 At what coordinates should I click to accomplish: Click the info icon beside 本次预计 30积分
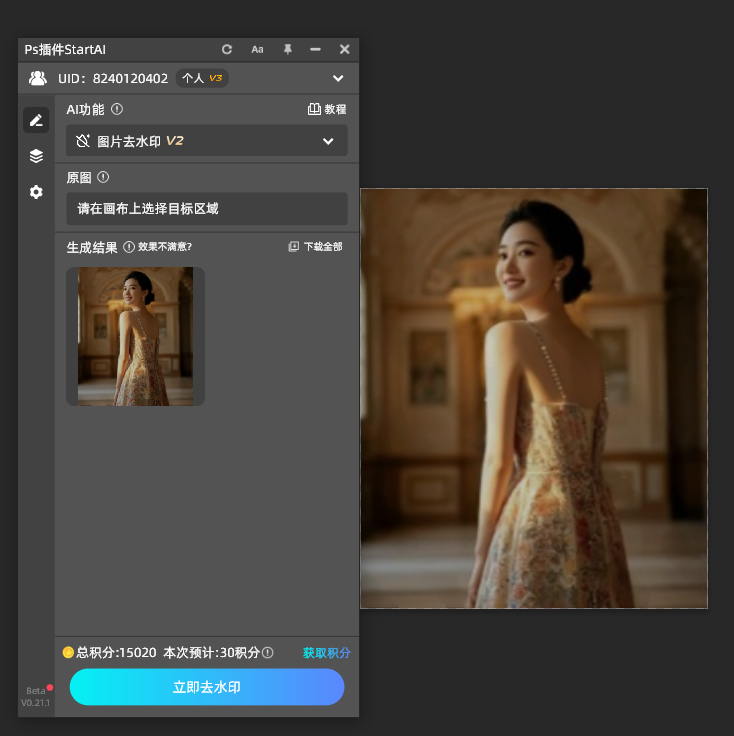pos(267,652)
